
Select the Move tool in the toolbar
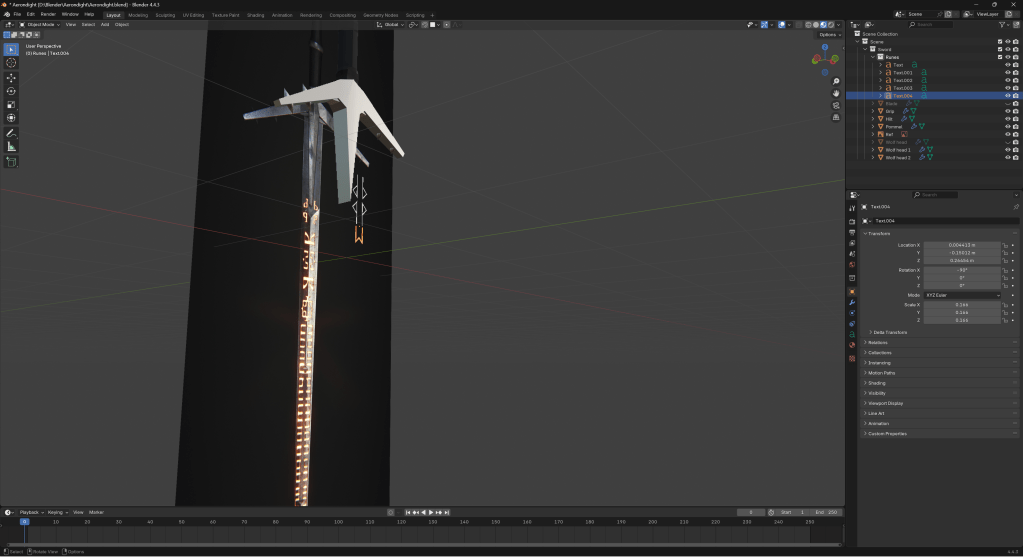12,77
